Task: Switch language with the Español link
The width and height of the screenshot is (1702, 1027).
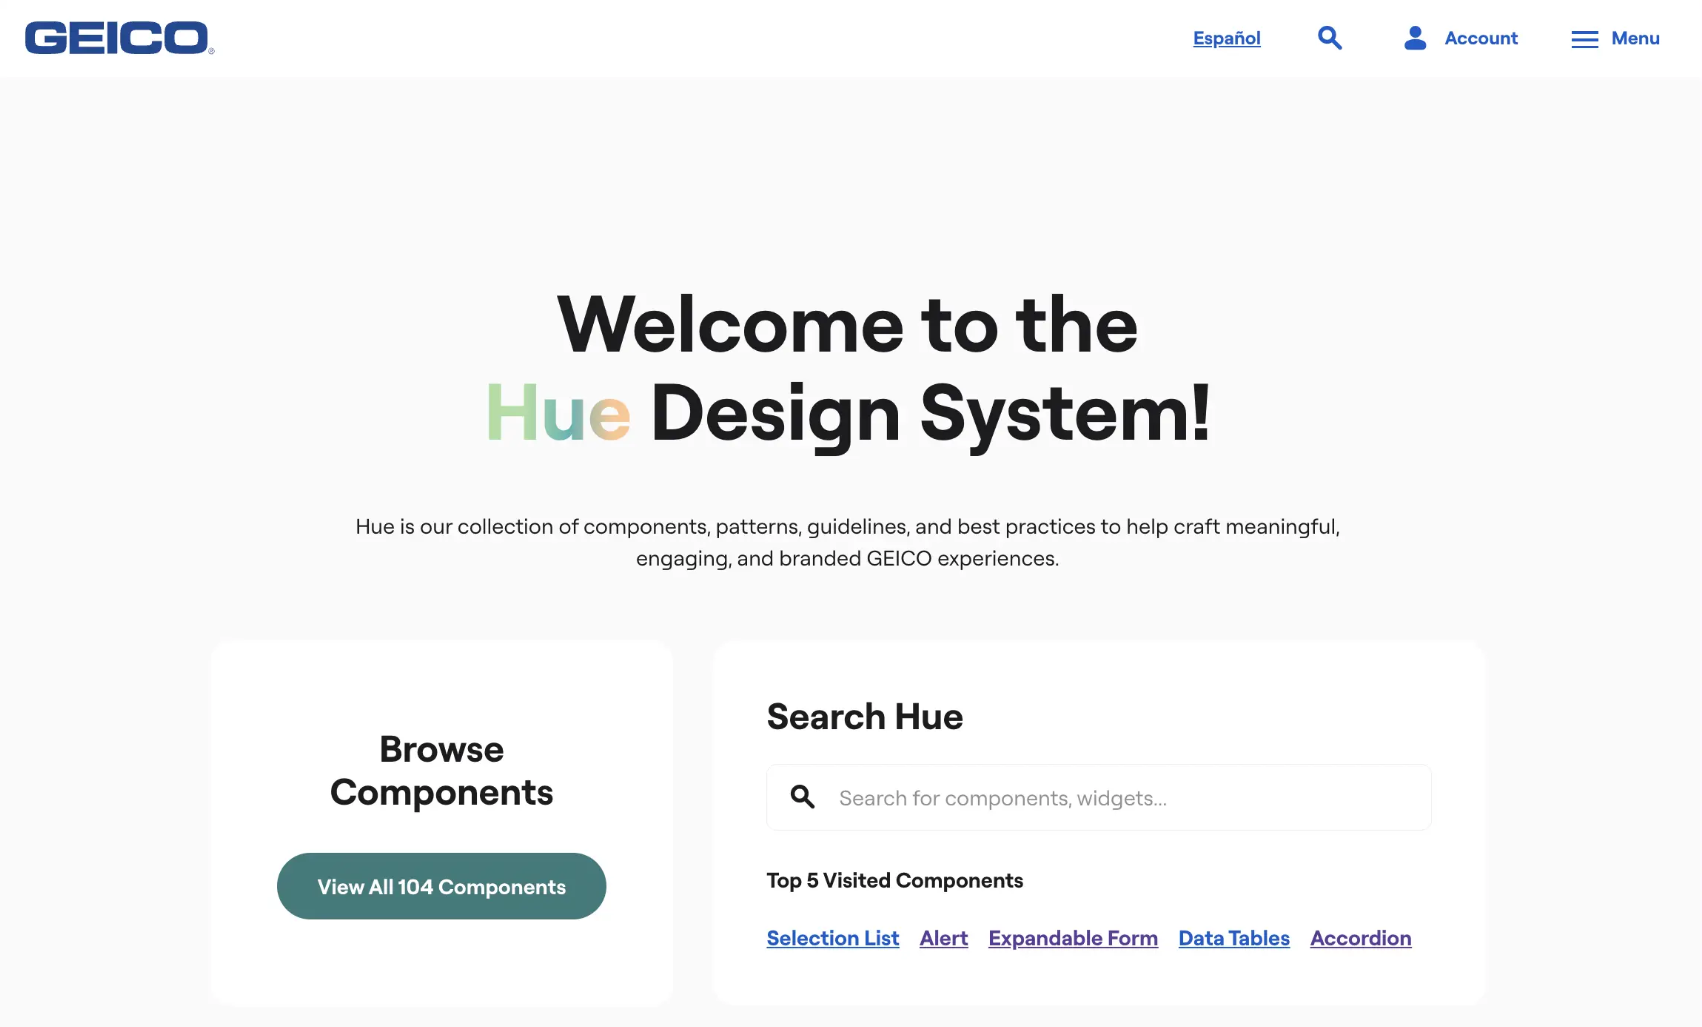Action: [x=1226, y=38]
